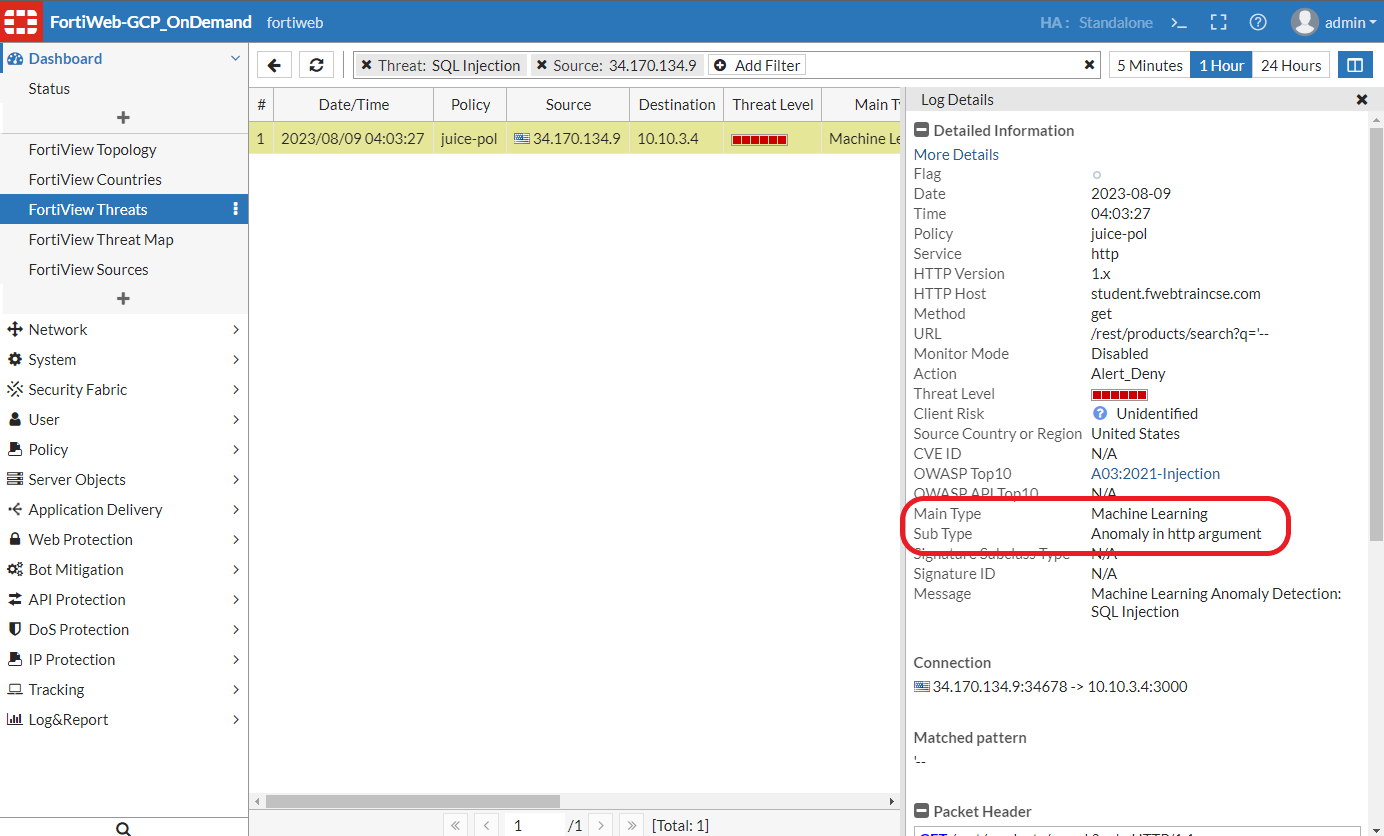Set time range to 1 Hour
The width and height of the screenshot is (1384, 836).
coord(1221,65)
